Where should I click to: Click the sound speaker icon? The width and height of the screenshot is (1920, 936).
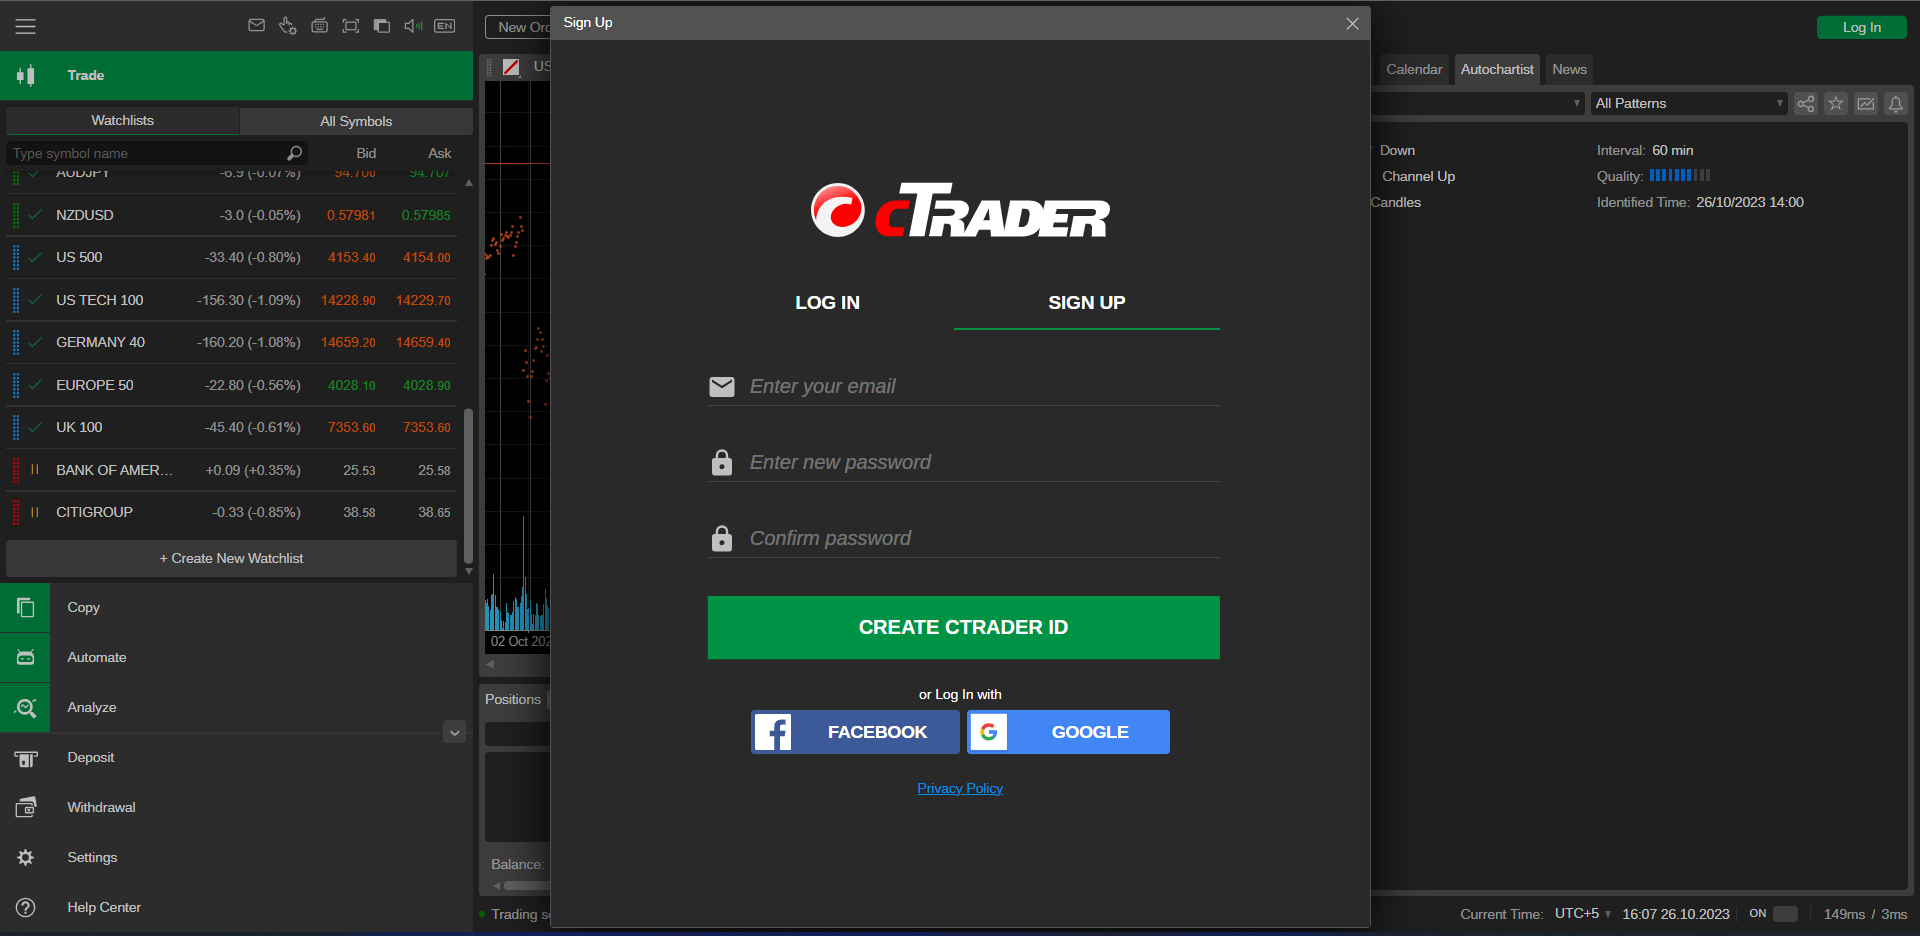click(x=413, y=26)
